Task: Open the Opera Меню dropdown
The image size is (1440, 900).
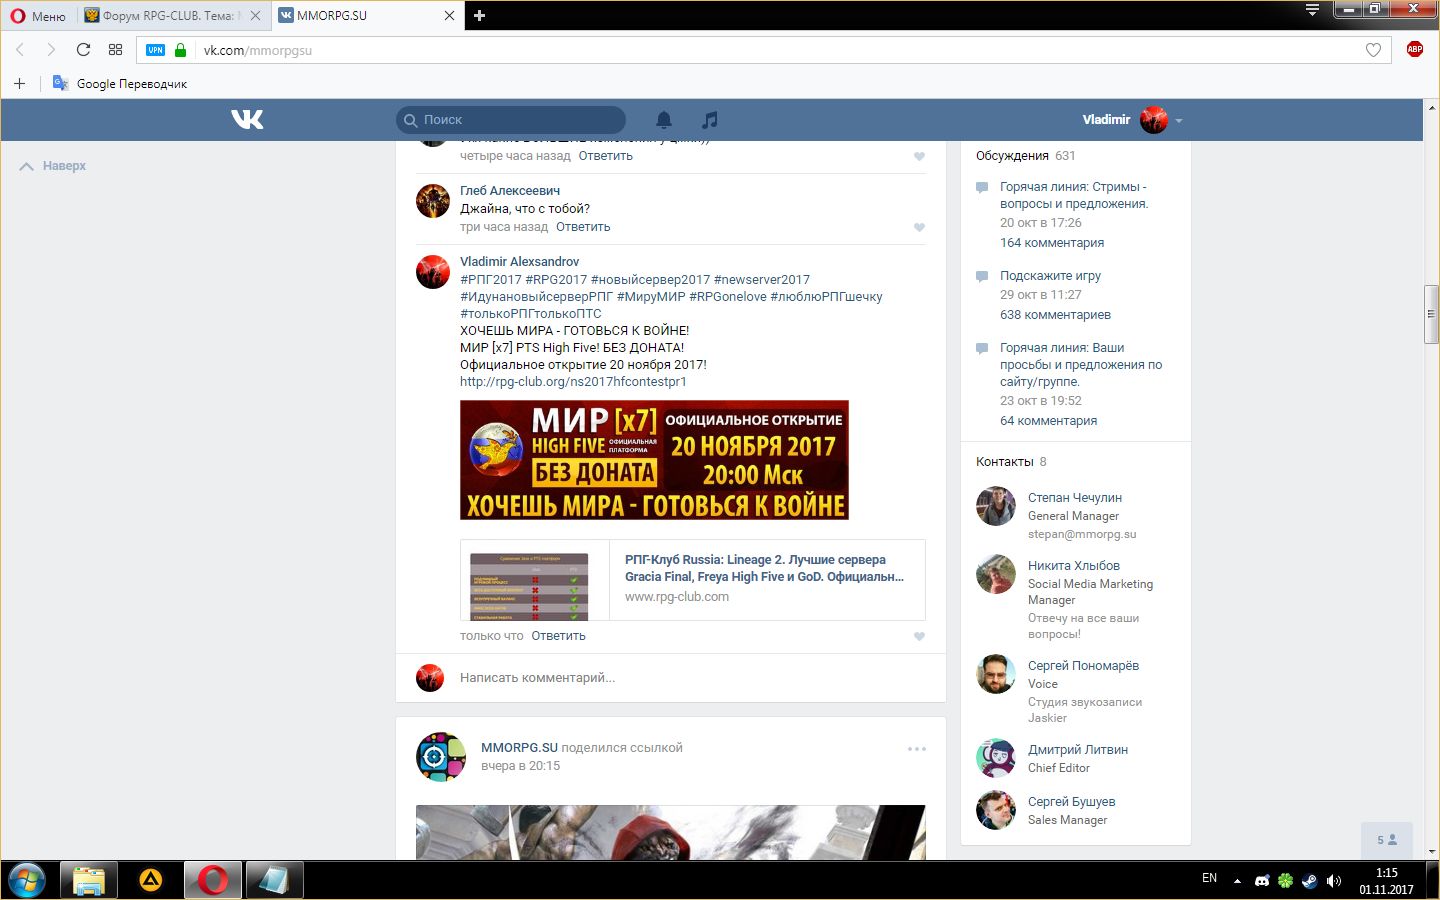Action: point(38,16)
